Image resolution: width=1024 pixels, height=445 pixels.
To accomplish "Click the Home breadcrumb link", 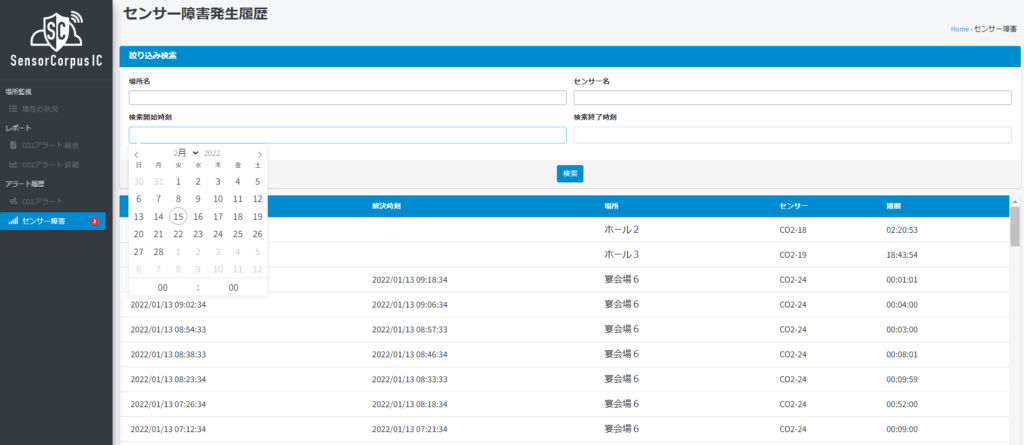I will coord(959,29).
